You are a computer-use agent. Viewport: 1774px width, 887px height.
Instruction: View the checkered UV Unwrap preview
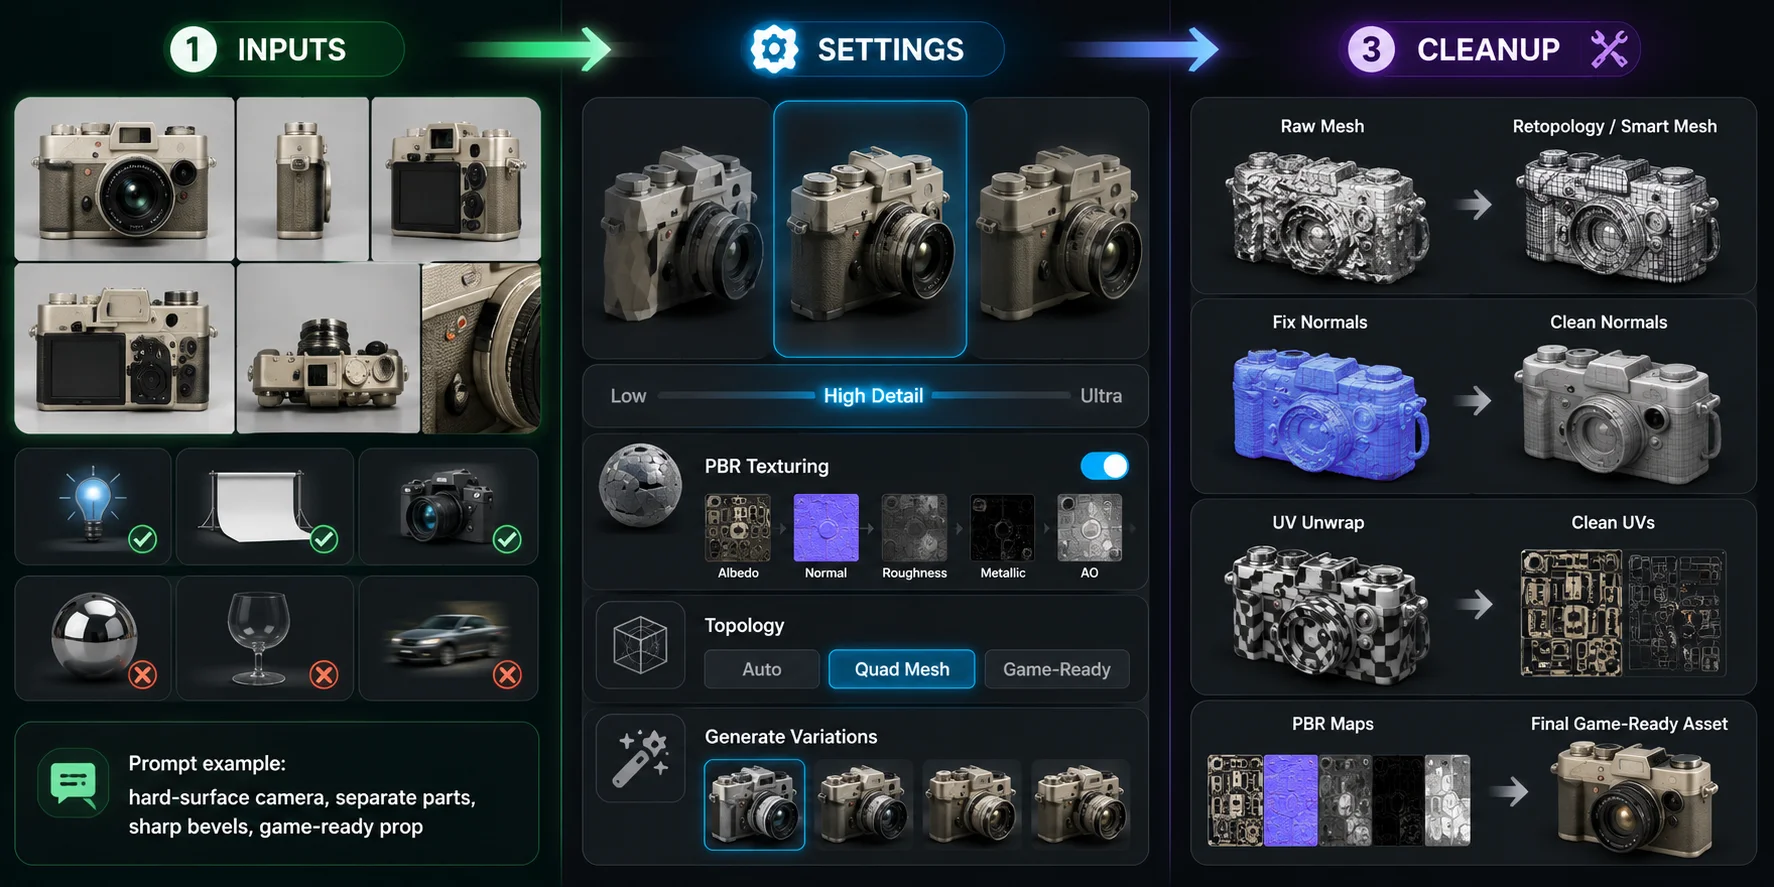pyautogui.click(x=1326, y=614)
